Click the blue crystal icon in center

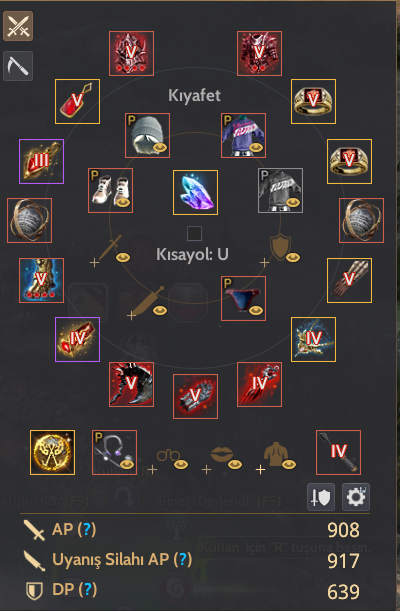pyautogui.click(x=196, y=192)
